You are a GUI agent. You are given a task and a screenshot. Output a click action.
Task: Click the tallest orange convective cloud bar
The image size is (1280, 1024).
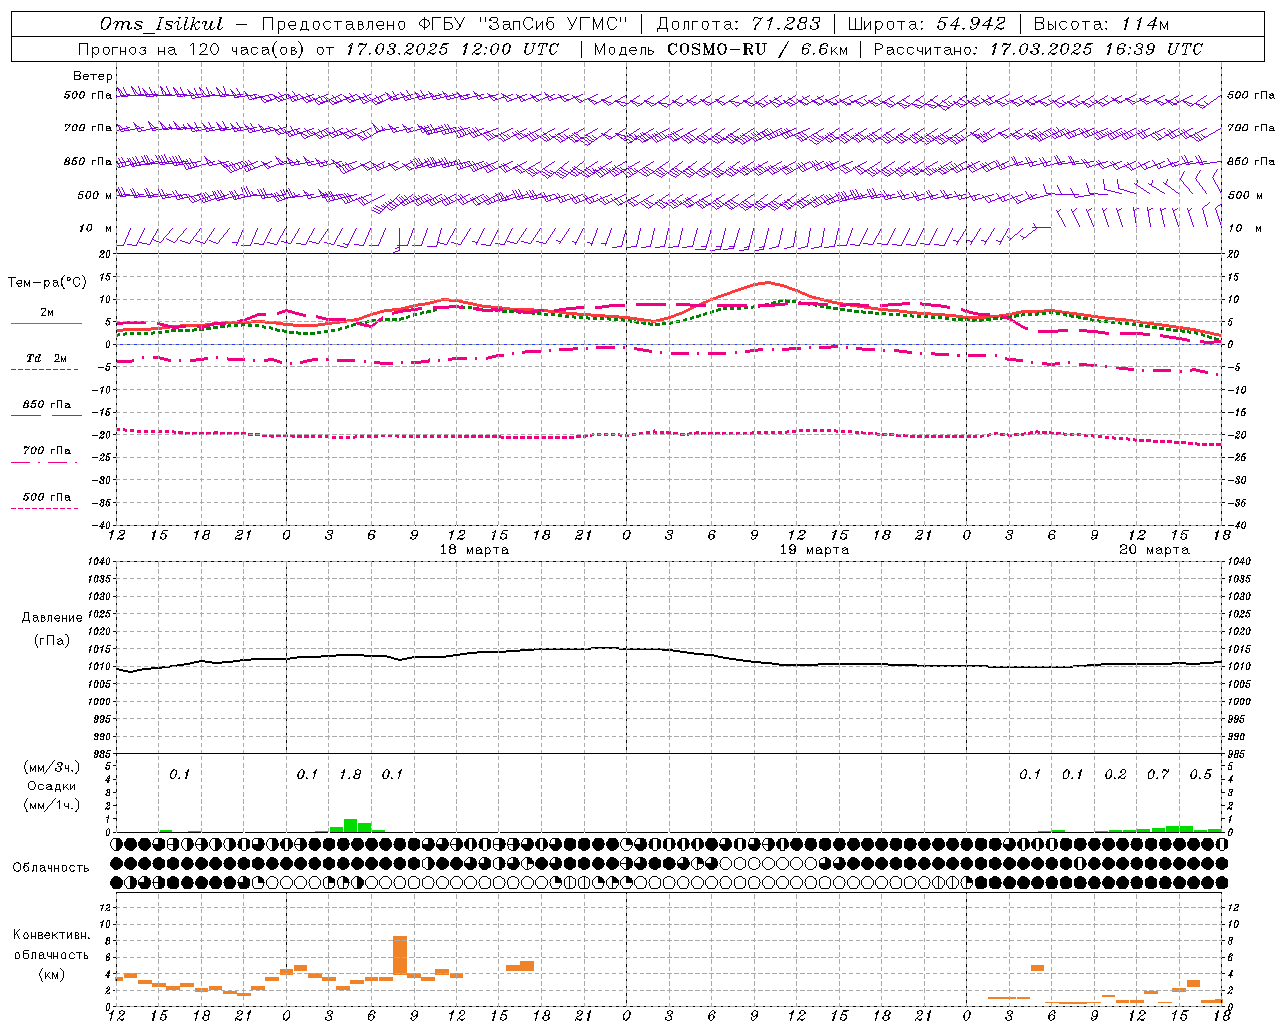[400, 955]
